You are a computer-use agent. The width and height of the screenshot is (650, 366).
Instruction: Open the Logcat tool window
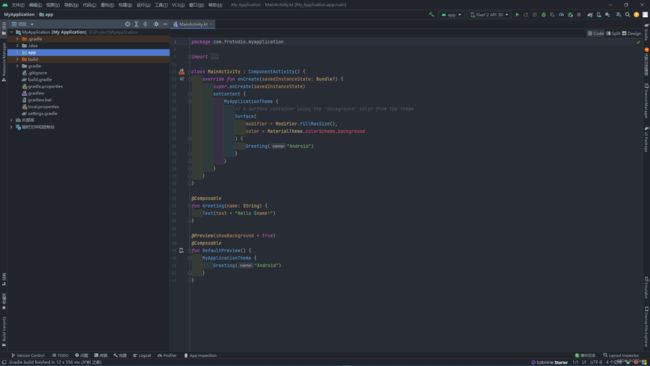point(142,355)
